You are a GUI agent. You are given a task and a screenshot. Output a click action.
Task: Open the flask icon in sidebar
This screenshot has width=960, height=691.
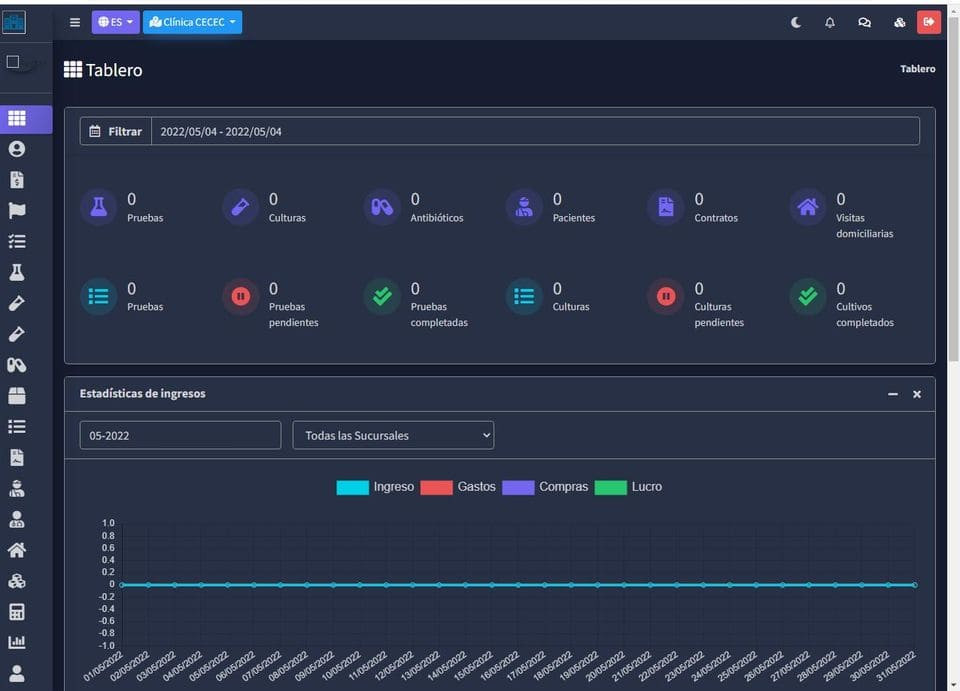point(16,272)
